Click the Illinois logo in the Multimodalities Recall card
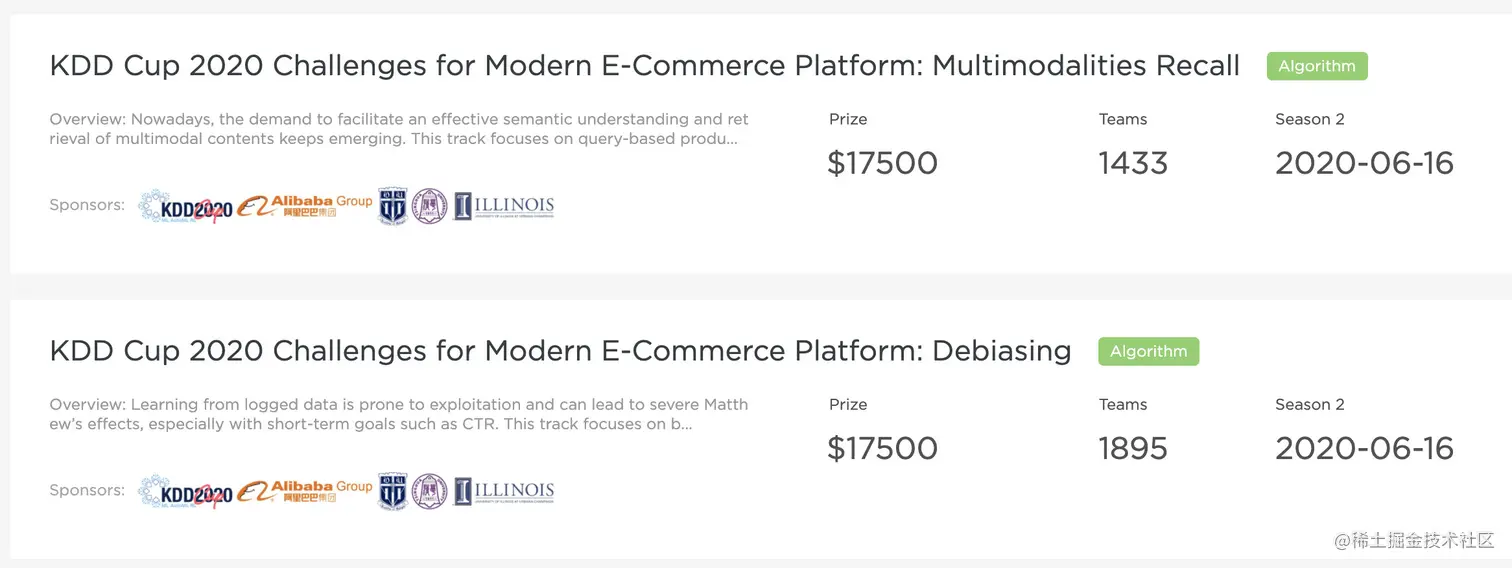1512x568 pixels. [x=504, y=206]
